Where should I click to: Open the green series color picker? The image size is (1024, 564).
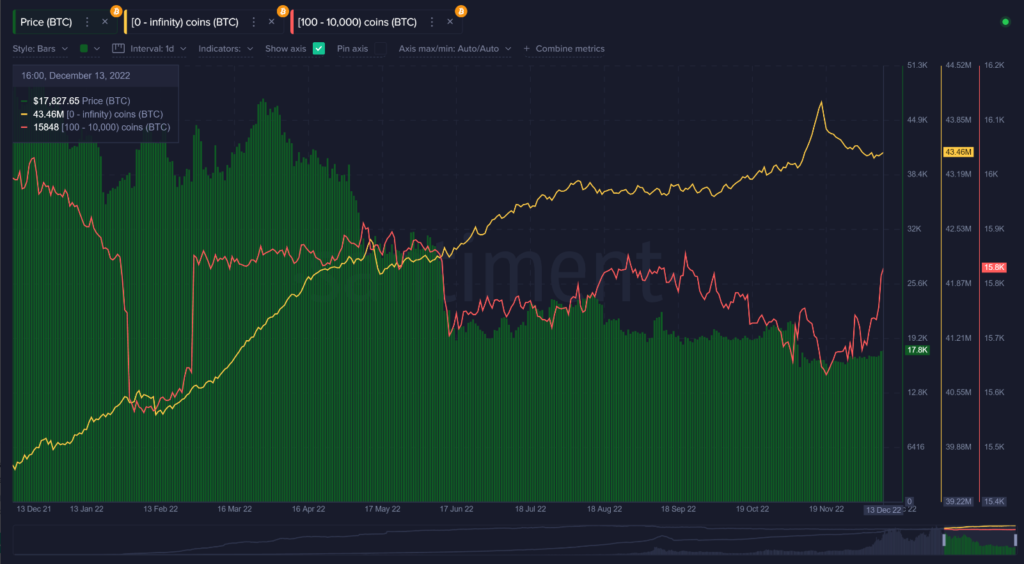tap(89, 48)
